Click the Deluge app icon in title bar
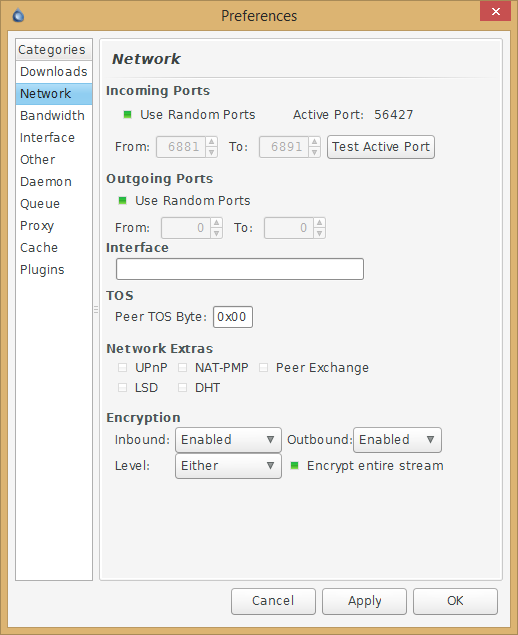Screen dimensions: 518x635 (x=18, y=16)
